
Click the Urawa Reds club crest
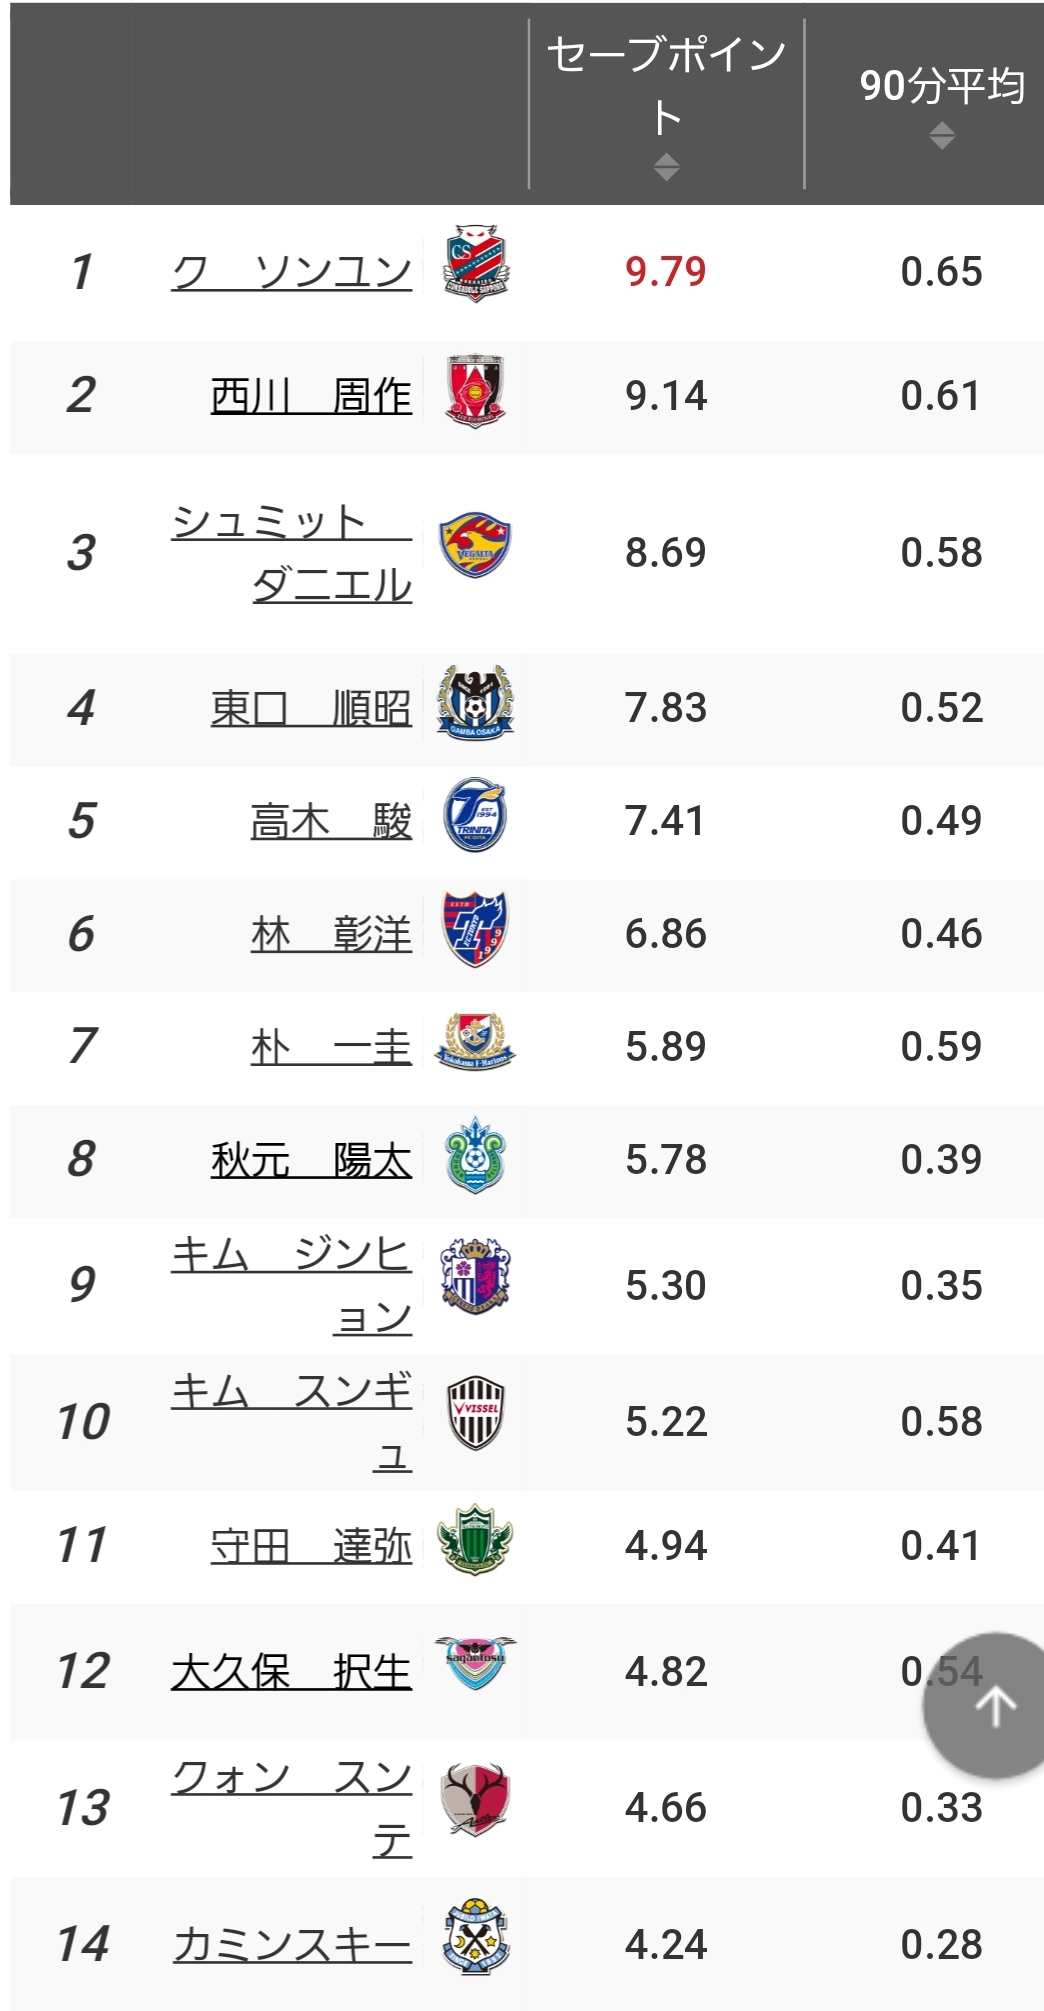[x=475, y=391]
